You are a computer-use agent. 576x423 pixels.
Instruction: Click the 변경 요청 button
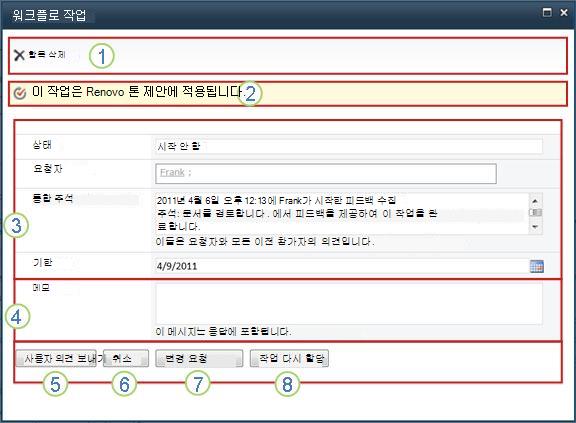coord(199,358)
